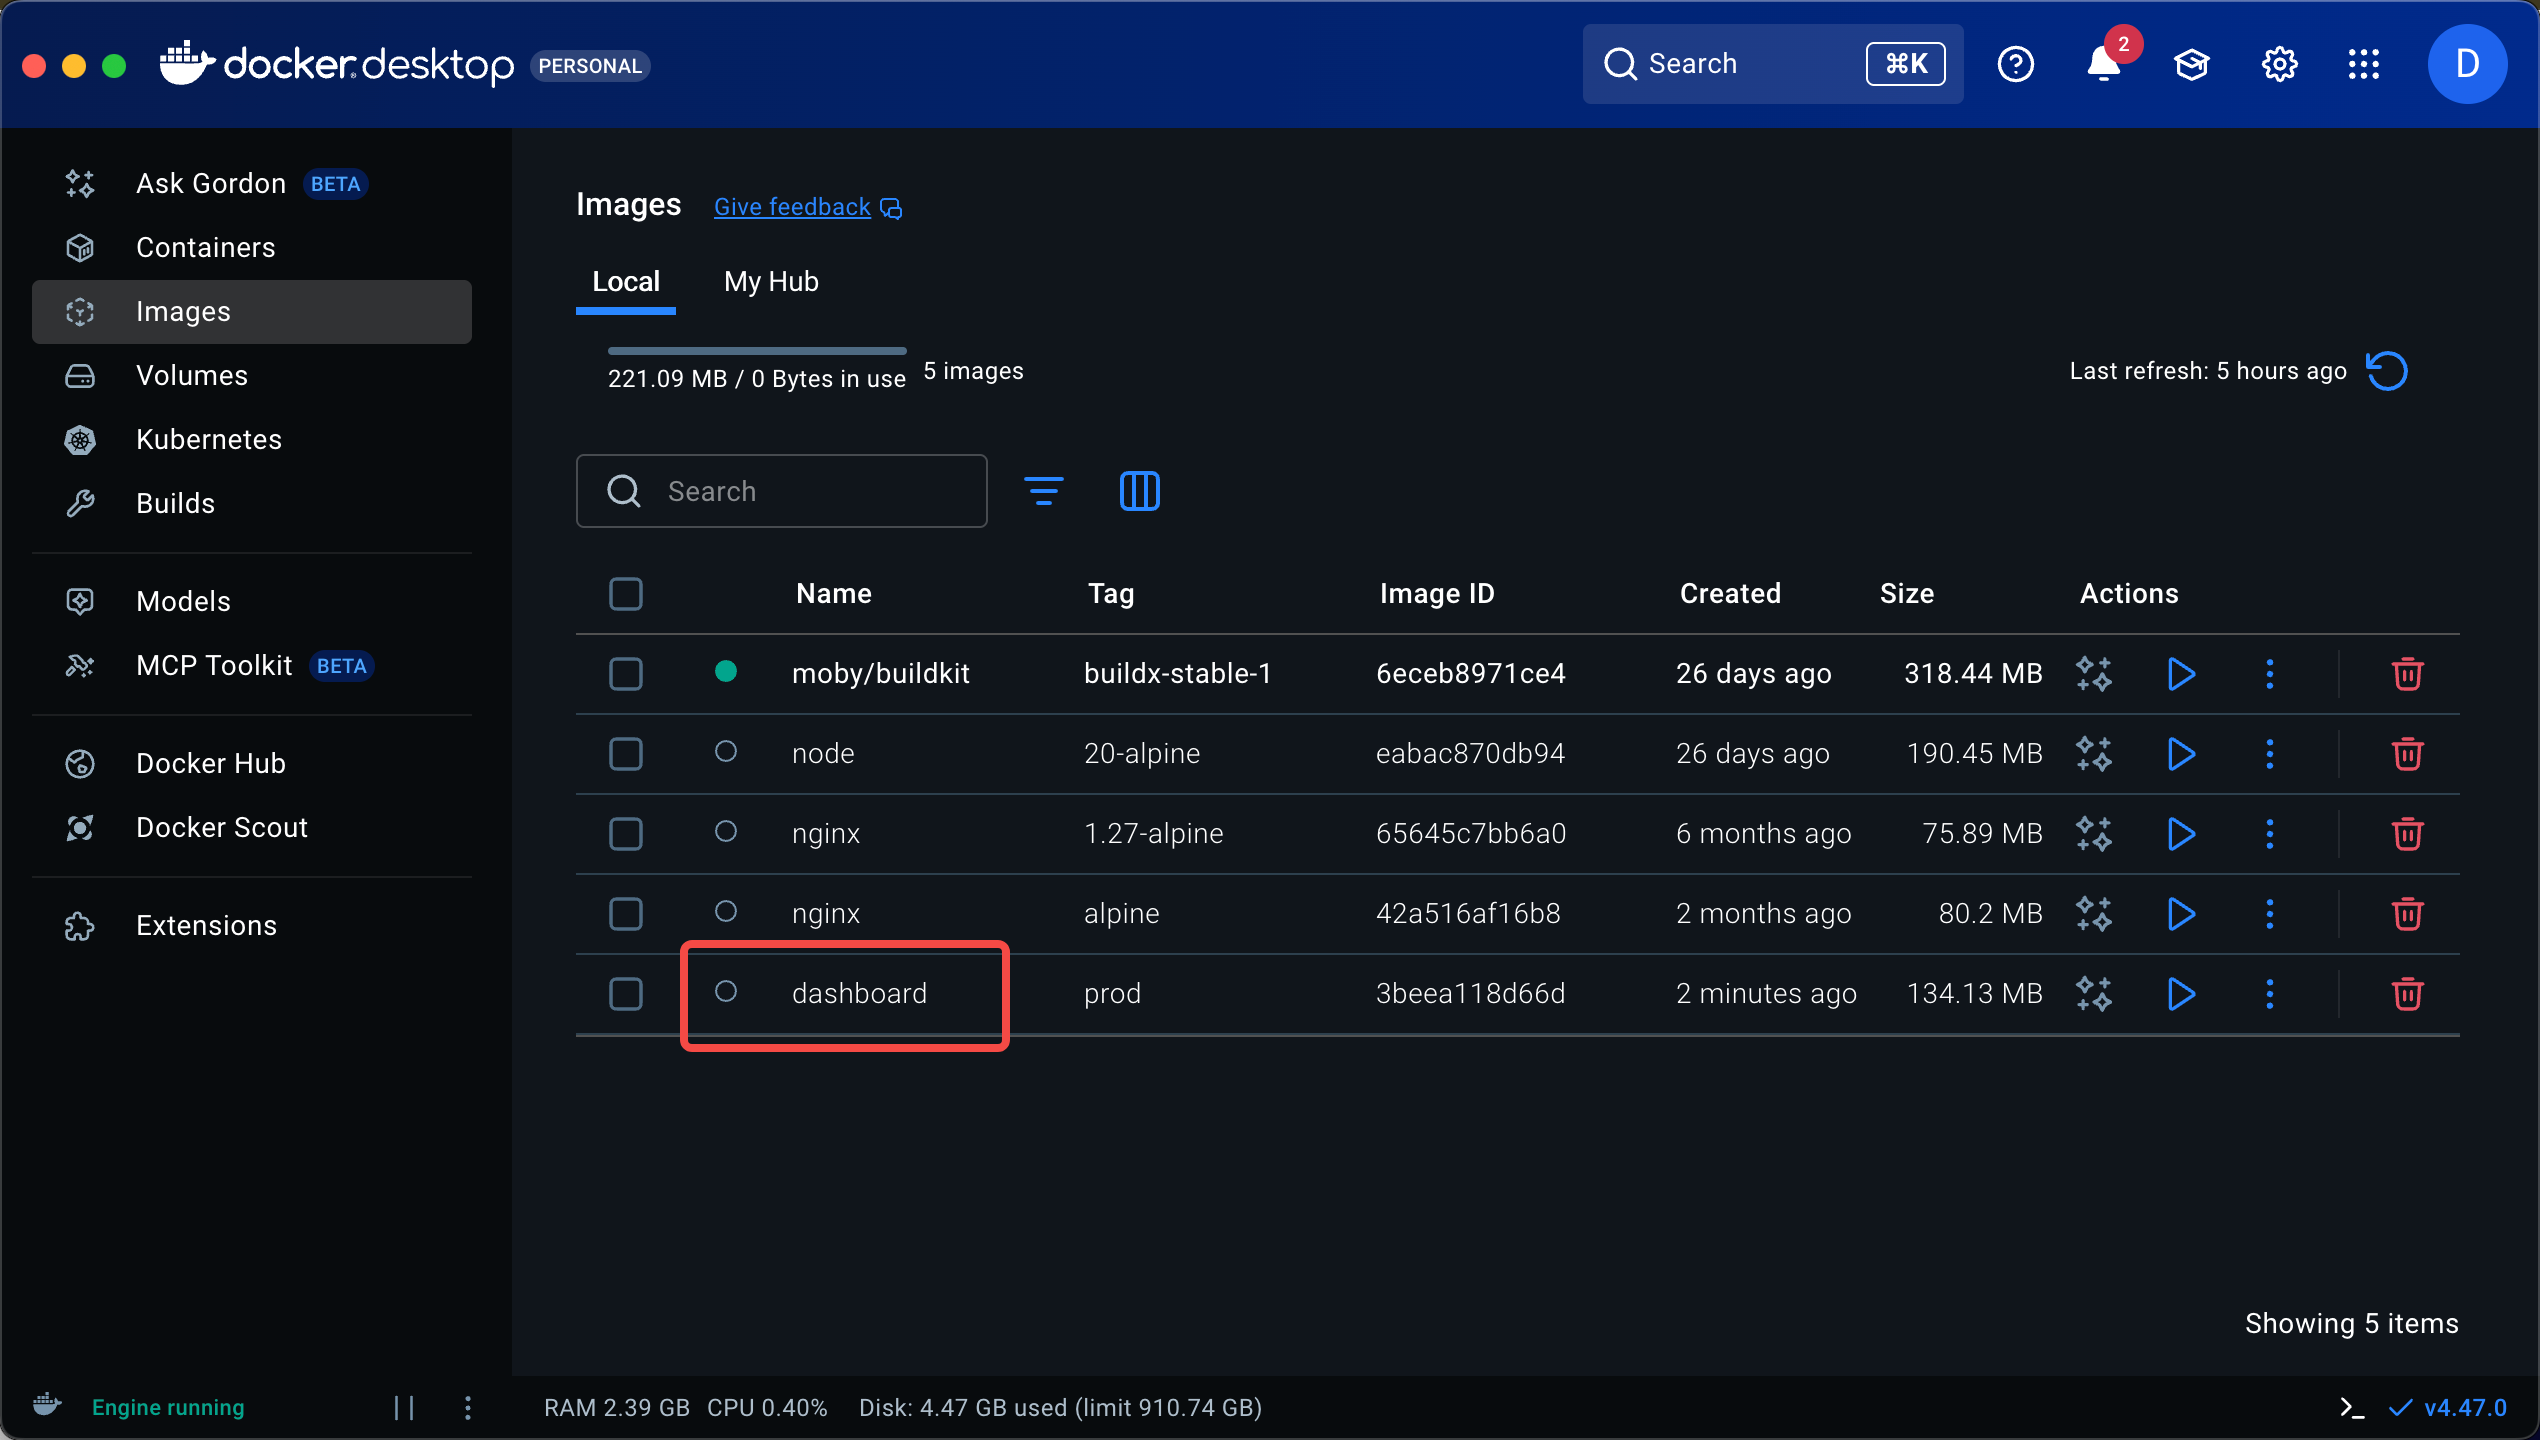Ask Gordon about nginx alpine image
The width and height of the screenshot is (2540, 1440).
[2093, 914]
